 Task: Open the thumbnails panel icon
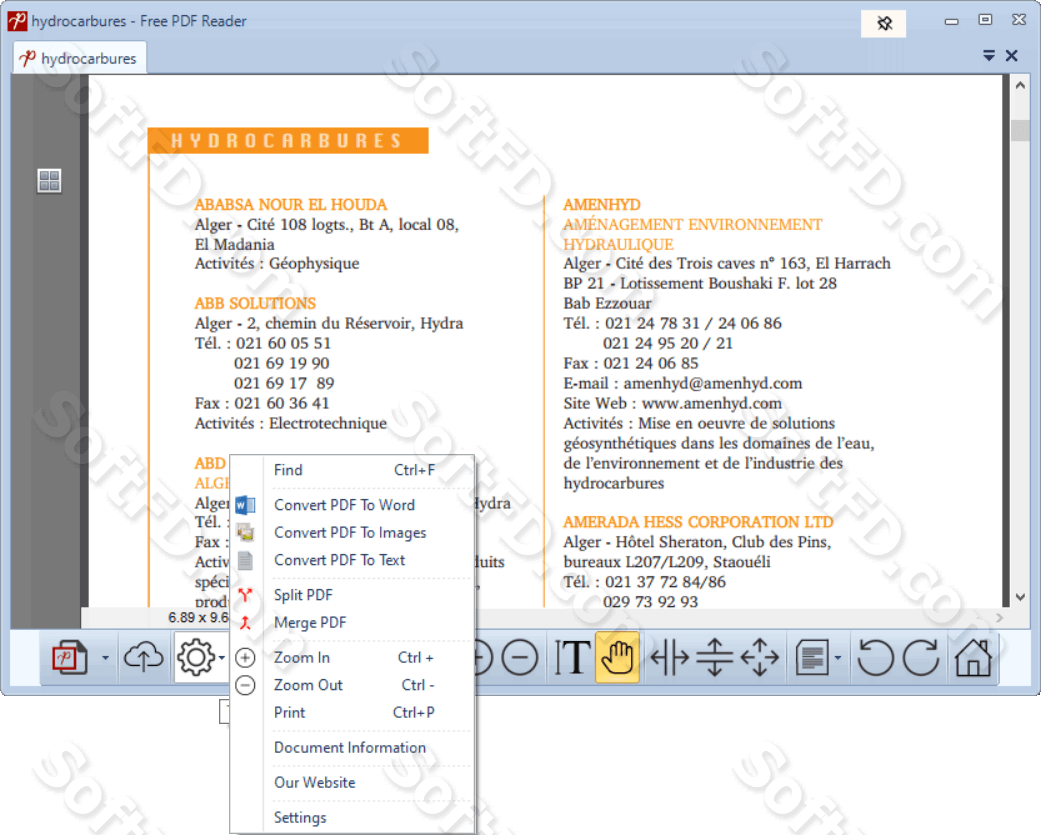49,181
